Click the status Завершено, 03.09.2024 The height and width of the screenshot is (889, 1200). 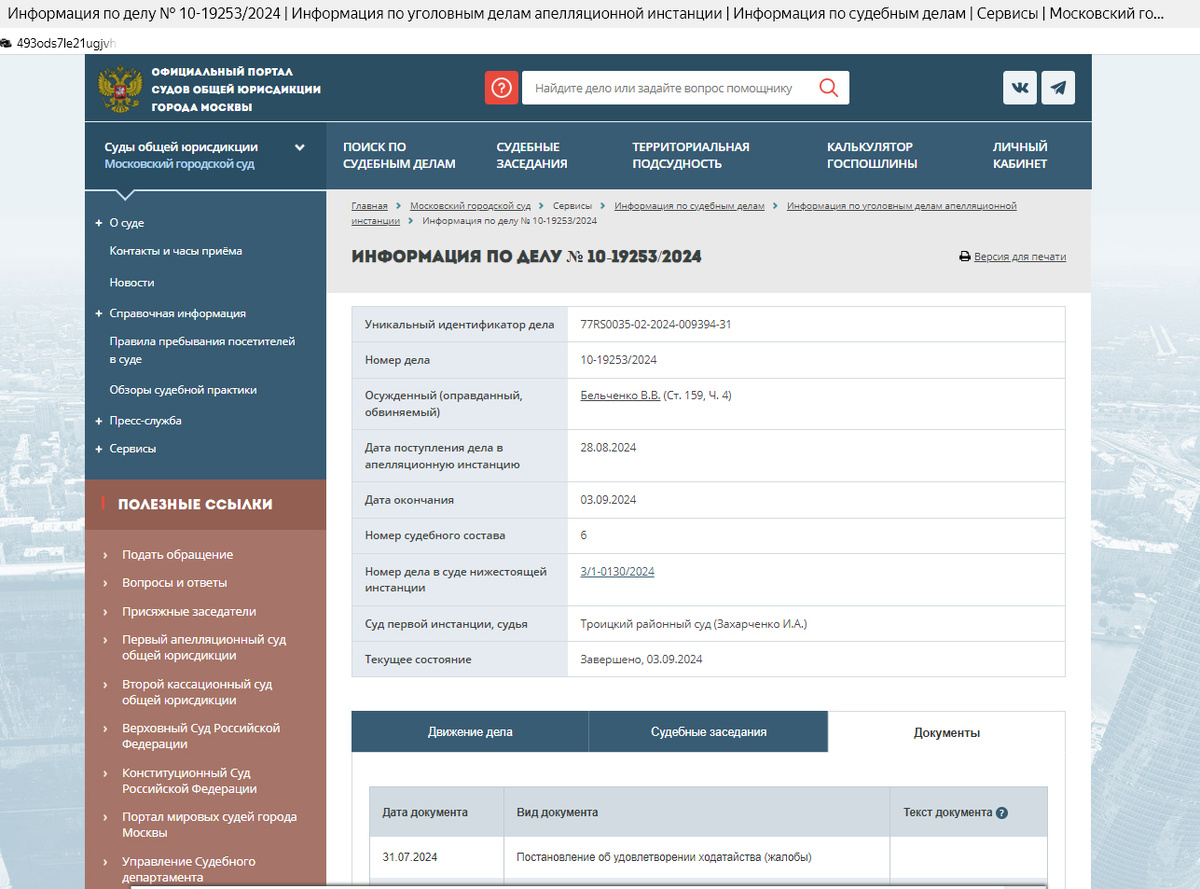(x=641, y=660)
